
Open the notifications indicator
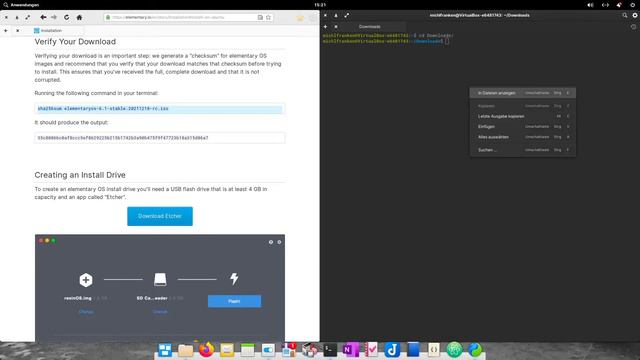[619, 5]
